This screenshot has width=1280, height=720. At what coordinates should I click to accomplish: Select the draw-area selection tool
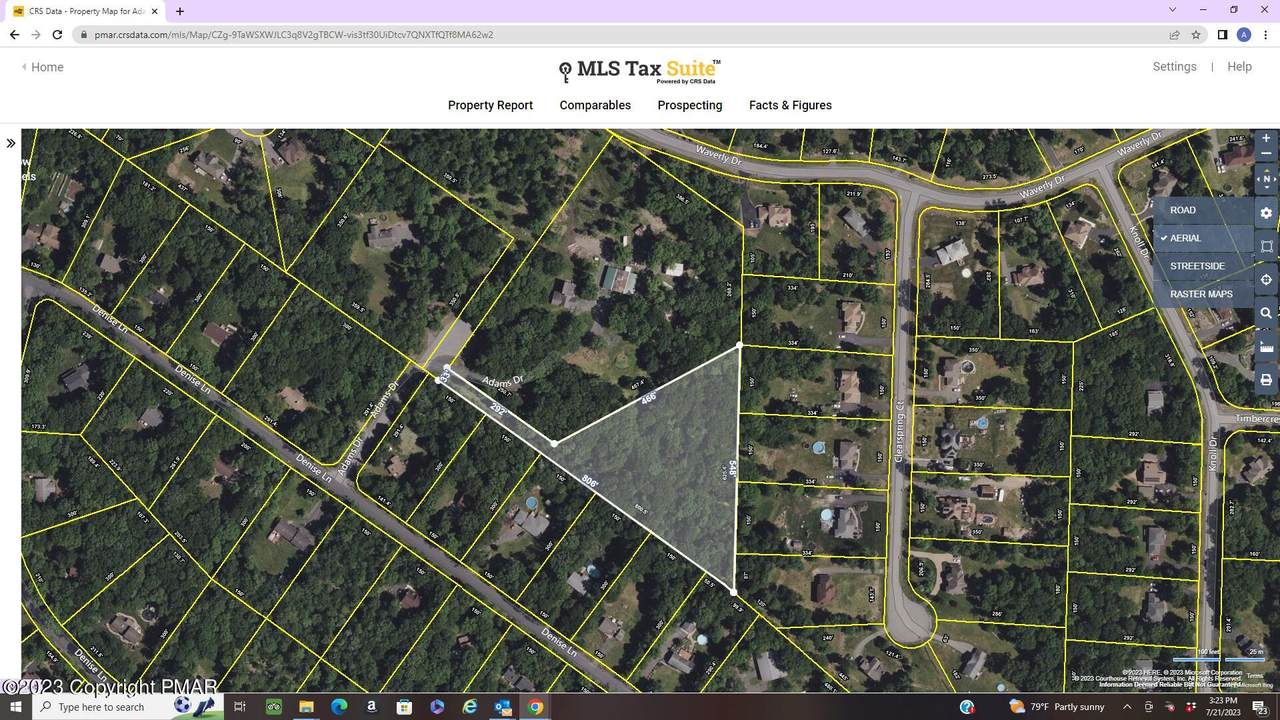click(1266, 246)
